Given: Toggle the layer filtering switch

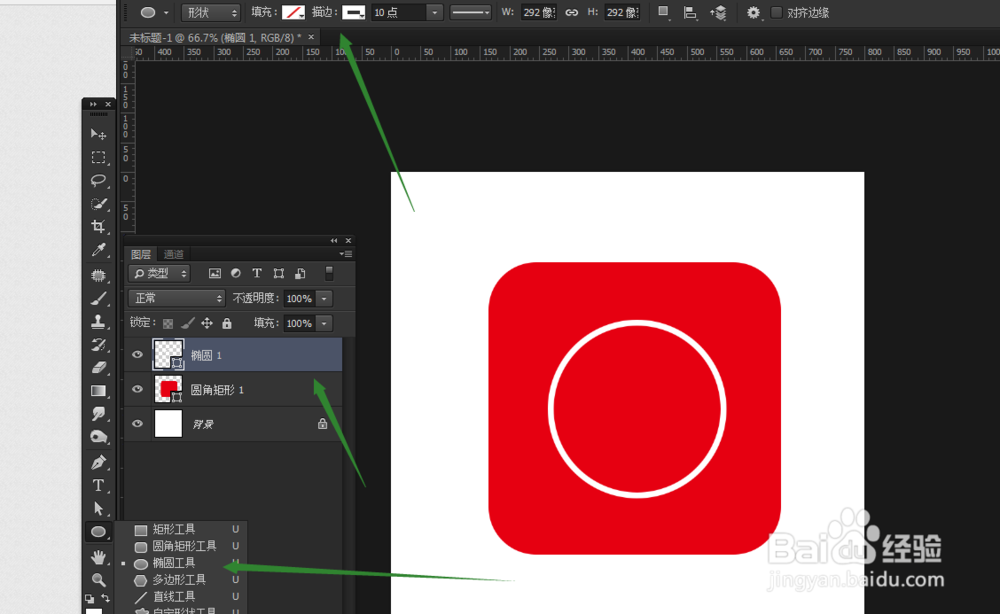Looking at the screenshot, I should [x=329, y=274].
